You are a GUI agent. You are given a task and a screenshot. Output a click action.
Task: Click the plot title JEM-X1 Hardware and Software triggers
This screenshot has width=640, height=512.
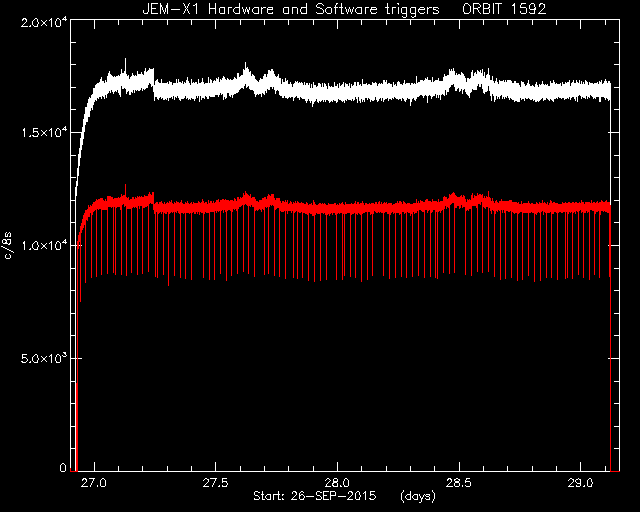[x=291, y=9]
